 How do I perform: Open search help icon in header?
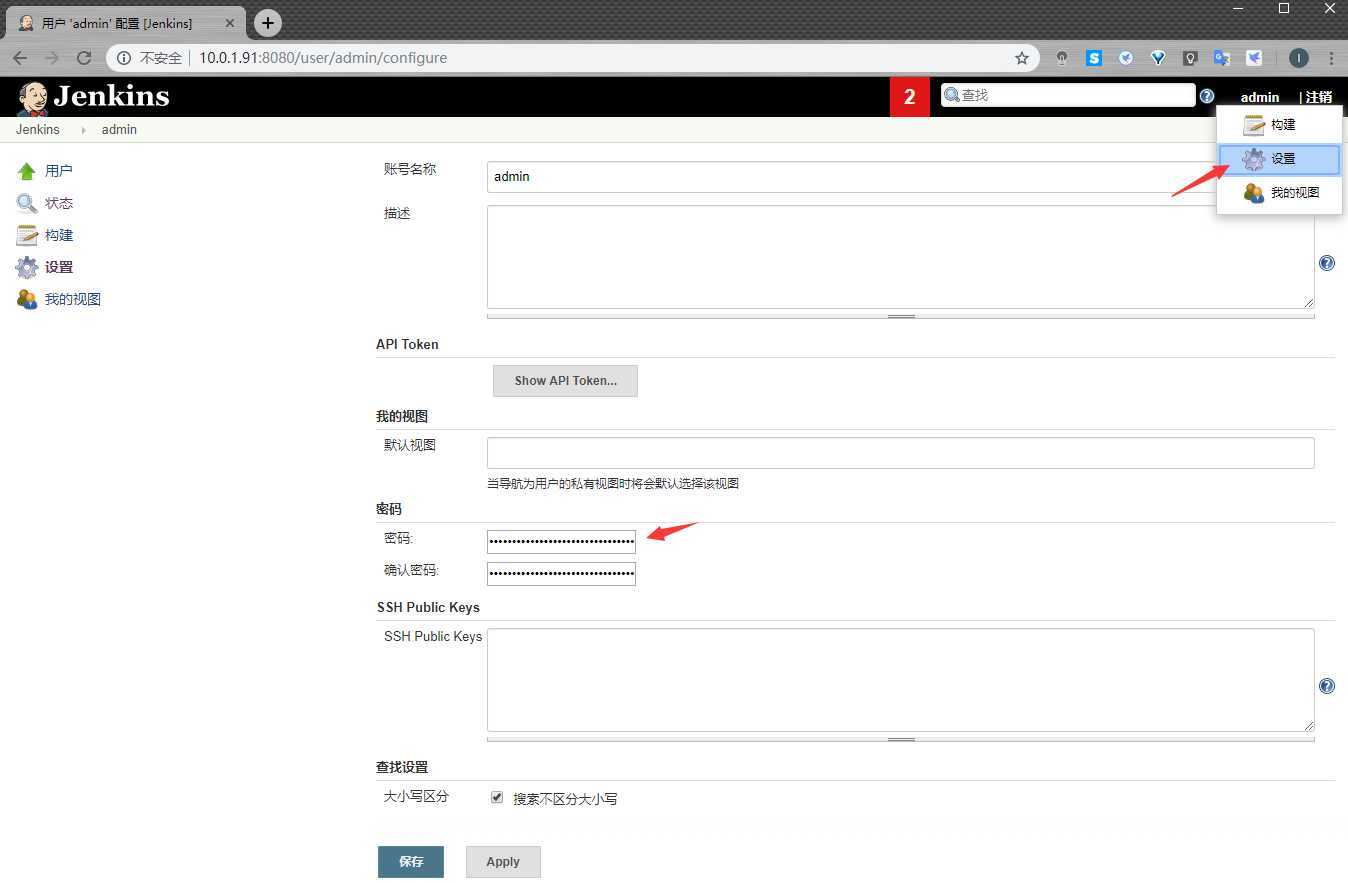[1207, 96]
